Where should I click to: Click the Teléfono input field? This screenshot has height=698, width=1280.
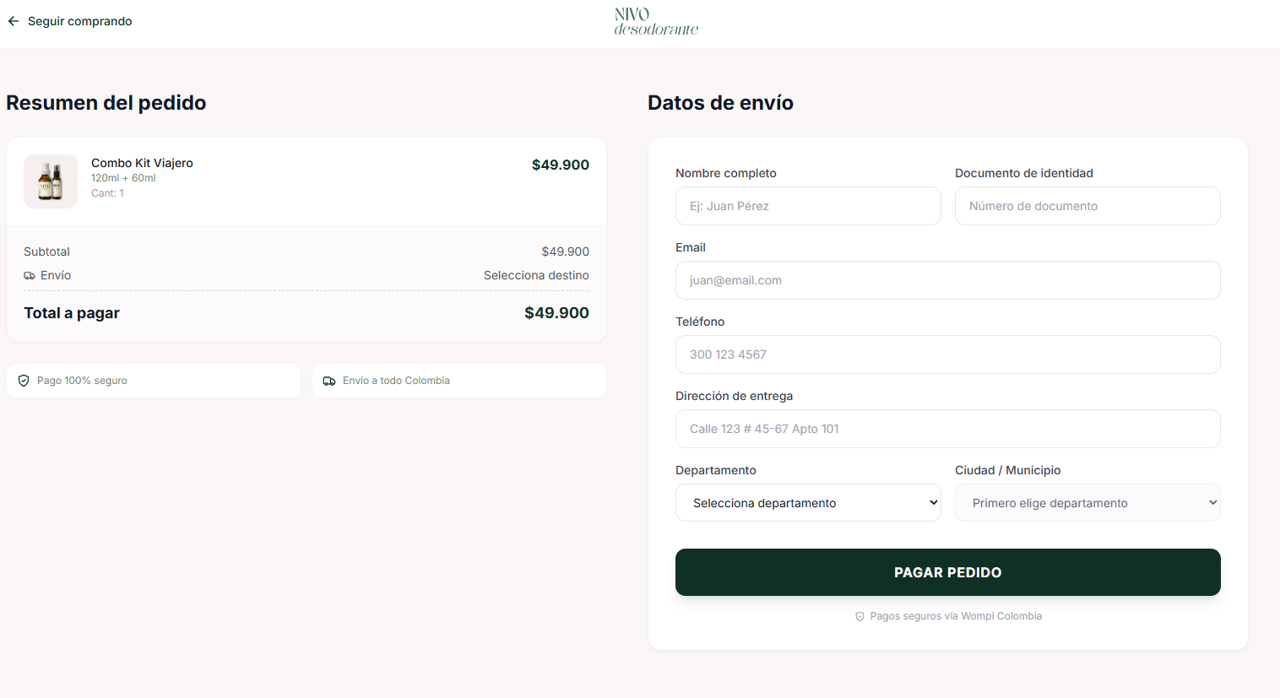[948, 354]
